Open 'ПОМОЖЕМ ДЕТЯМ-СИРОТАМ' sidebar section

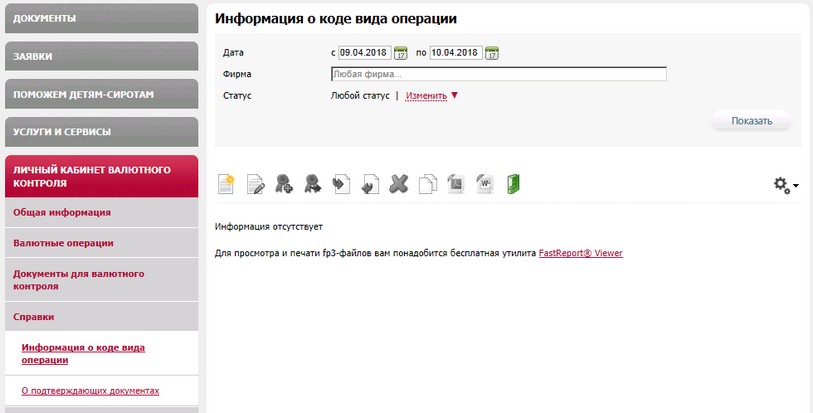pyautogui.click(x=102, y=94)
